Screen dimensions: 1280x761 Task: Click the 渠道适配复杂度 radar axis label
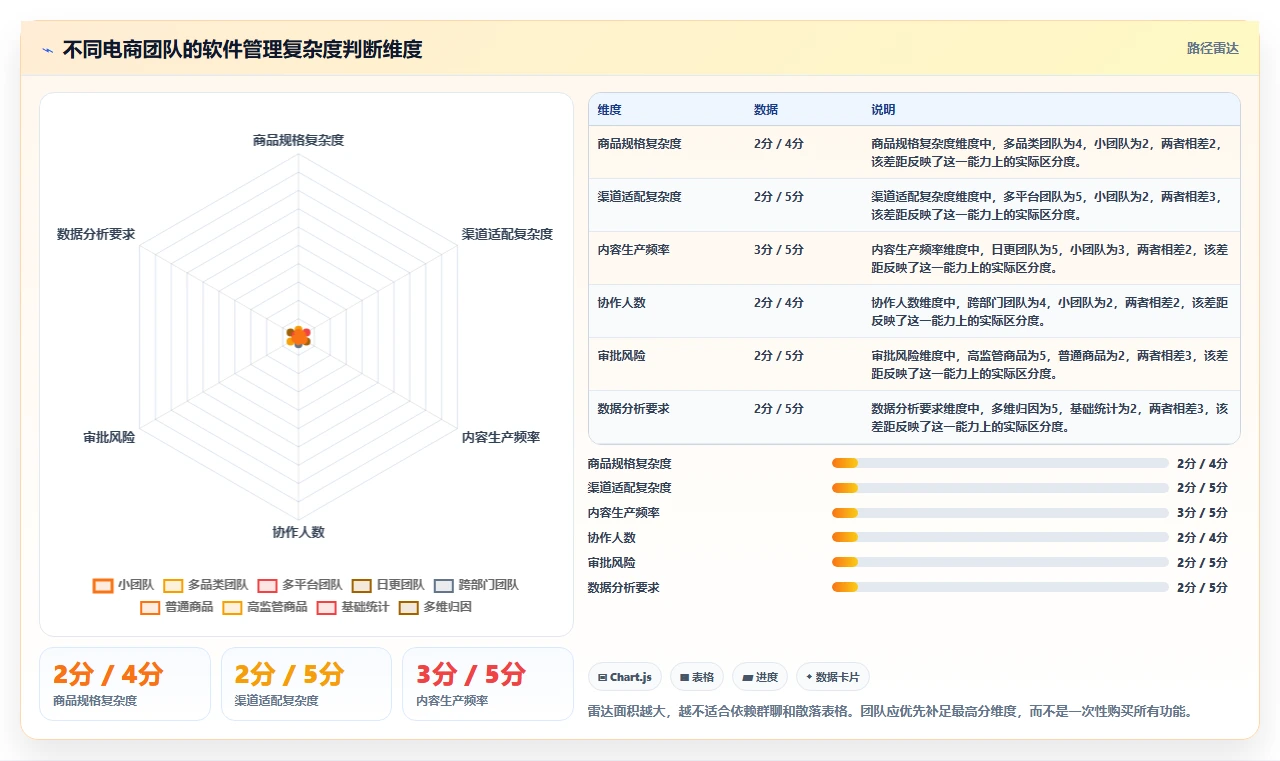pos(507,234)
